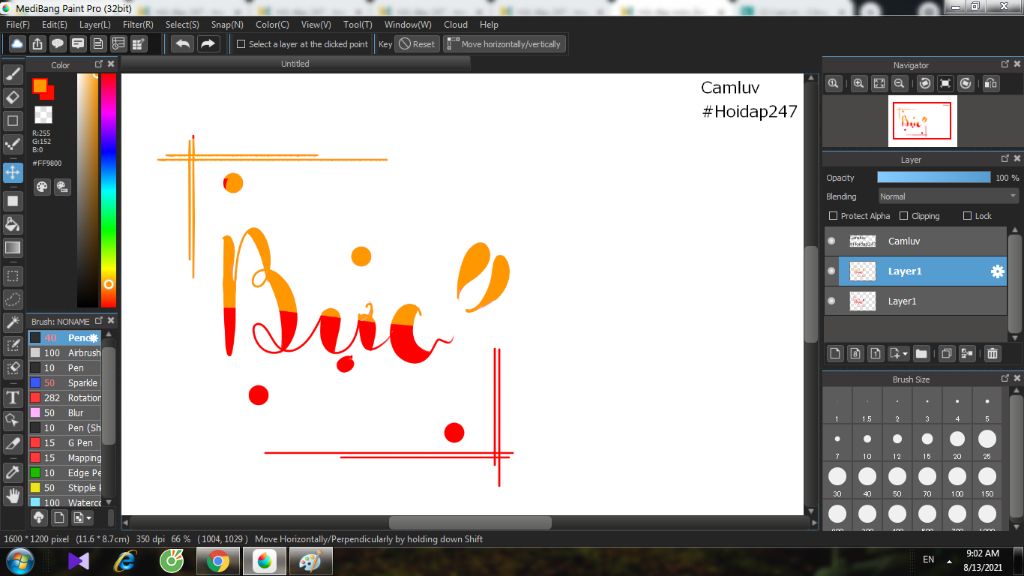The height and width of the screenshot is (576, 1024).
Task: Expand the add-layer dropdown arrow
Action: pyautogui.click(x=905, y=354)
